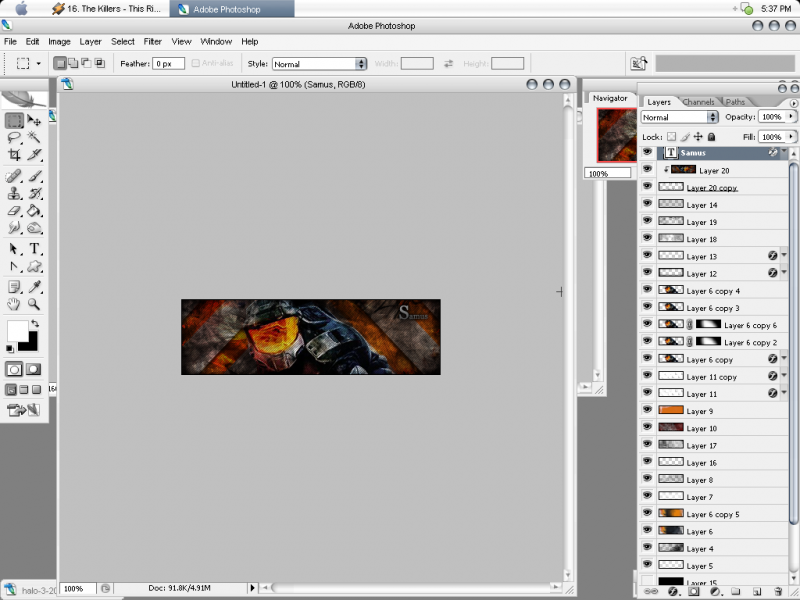Switch to the Paths tab
This screenshot has height=600, width=800.
point(735,102)
